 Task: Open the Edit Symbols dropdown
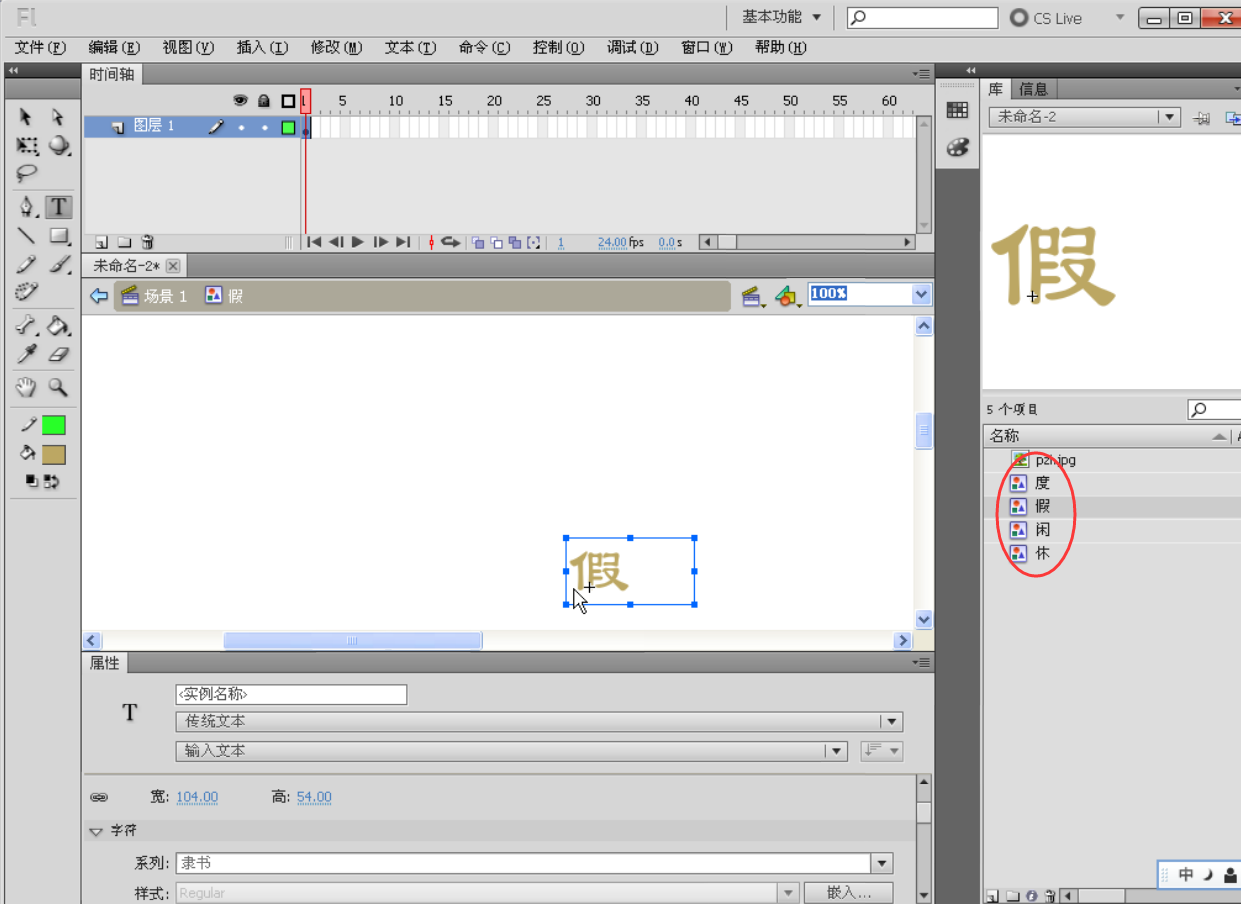pyautogui.click(x=788, y=296)
